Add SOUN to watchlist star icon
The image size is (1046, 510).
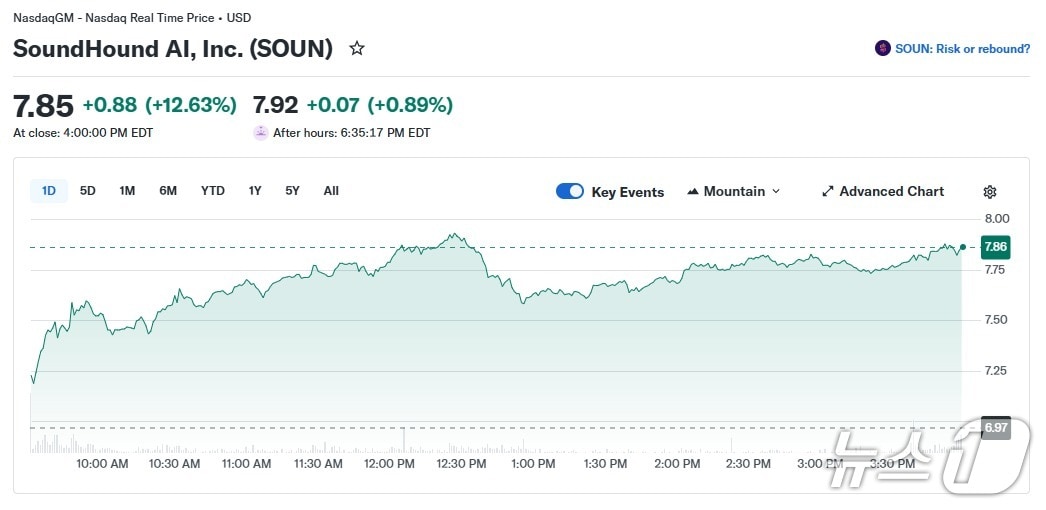(x=357, y=49)
